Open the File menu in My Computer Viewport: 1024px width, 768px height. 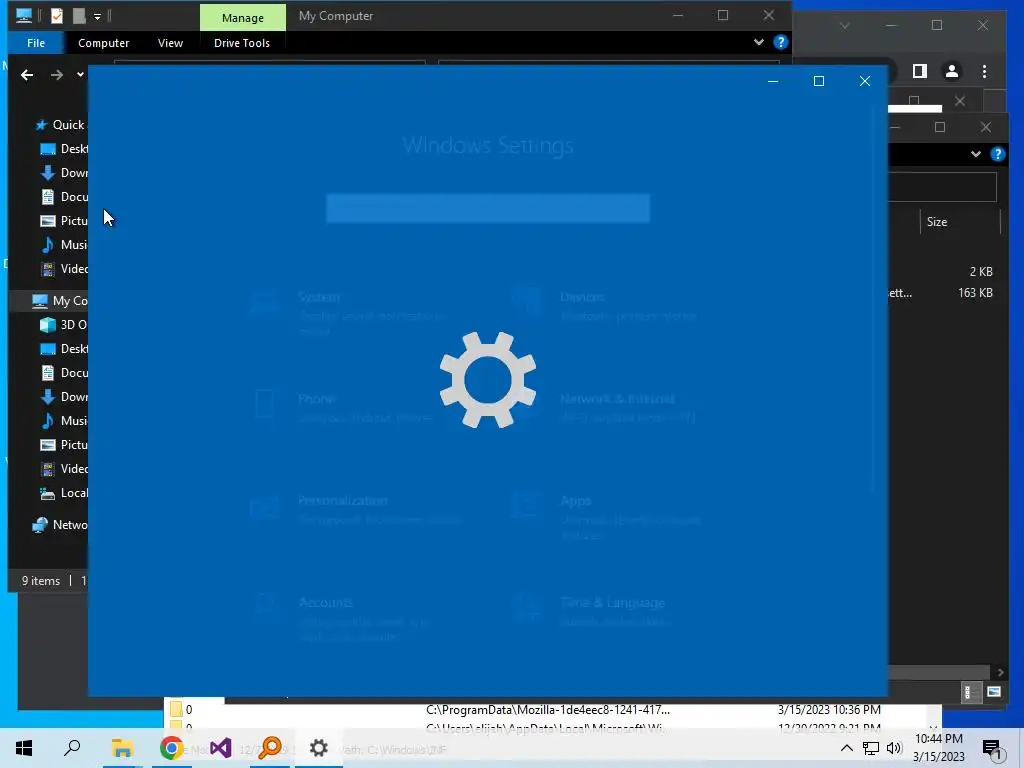click(x=36, y=43)
